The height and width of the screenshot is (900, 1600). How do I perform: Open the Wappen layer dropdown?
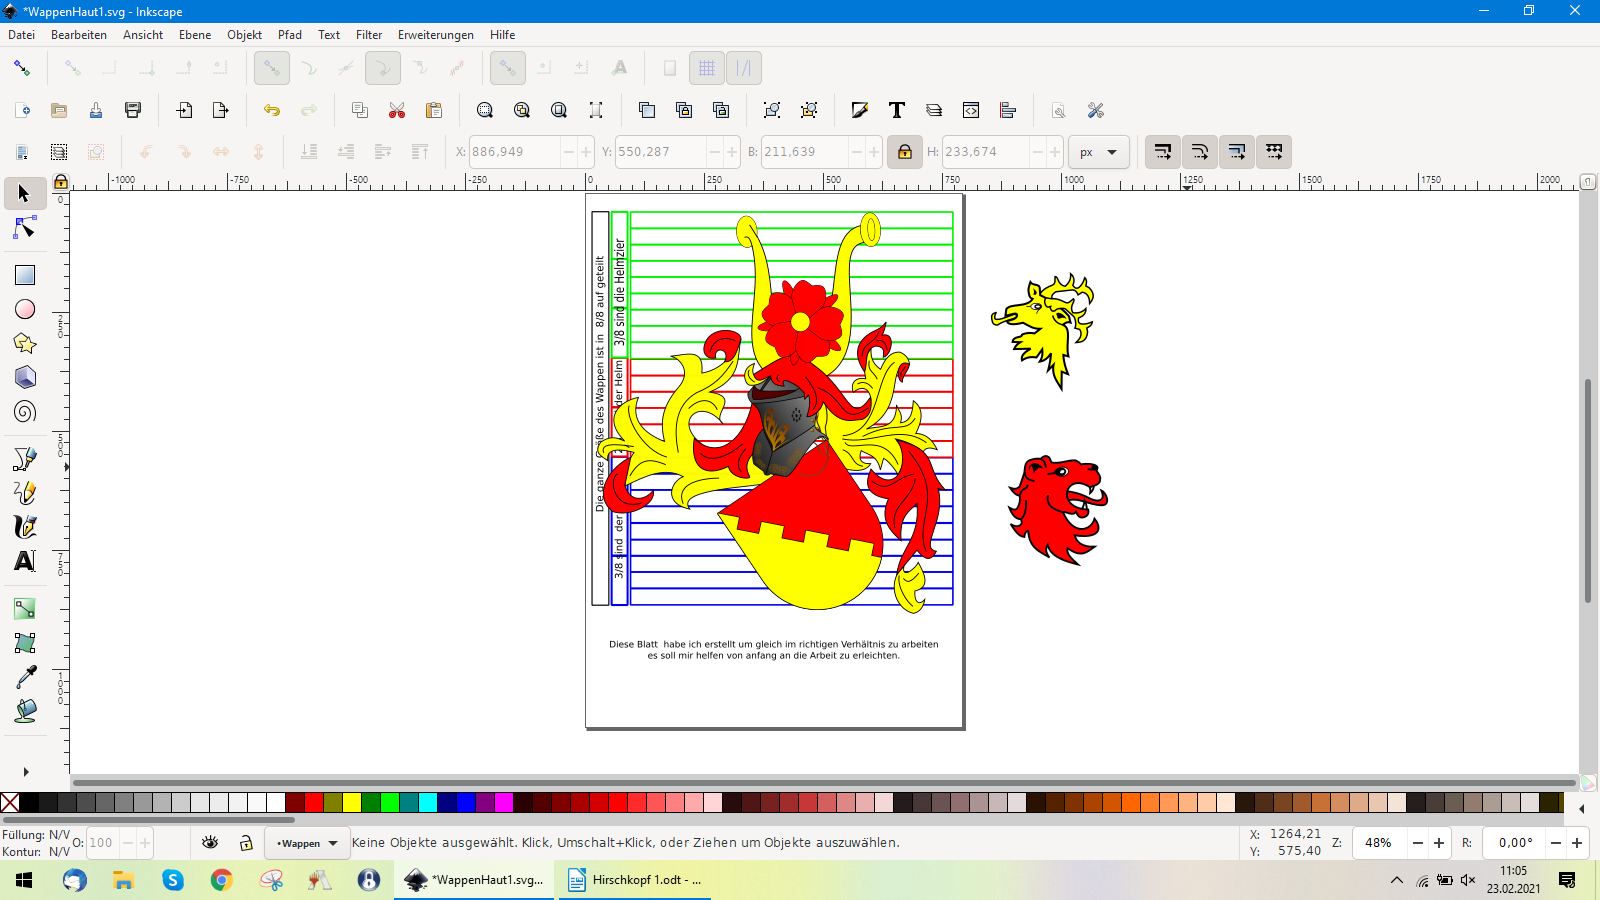[307, 843]
